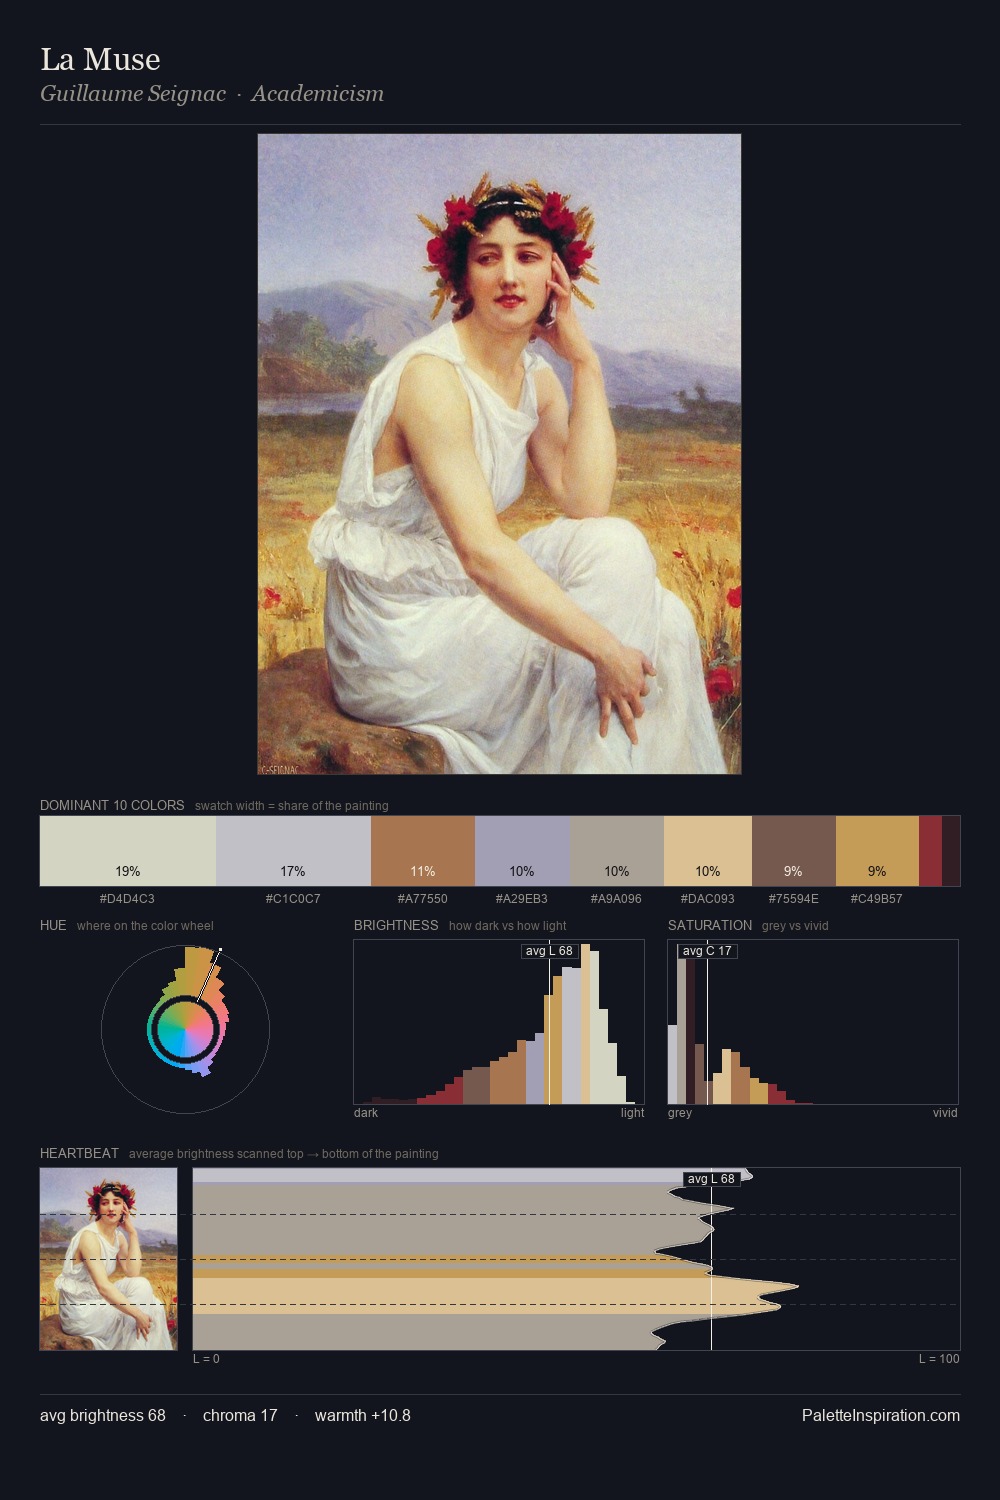Click the 'warmth +10.8' footer stat
The height and width of the screenshot is (1500, 1000).
(363, 1415)
